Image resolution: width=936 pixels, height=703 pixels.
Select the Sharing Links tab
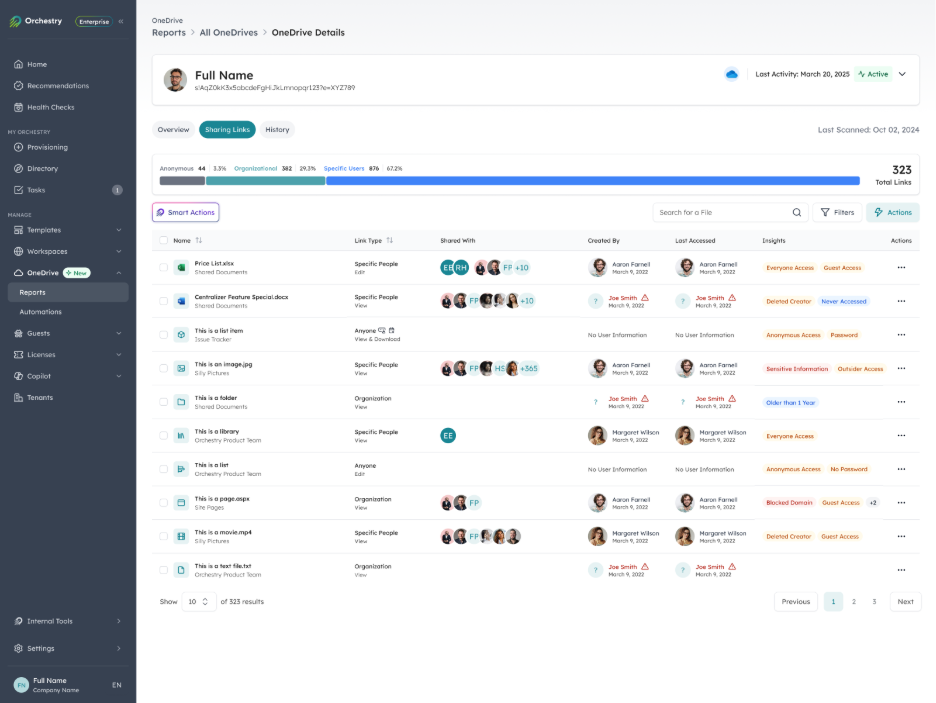[227, 130]
